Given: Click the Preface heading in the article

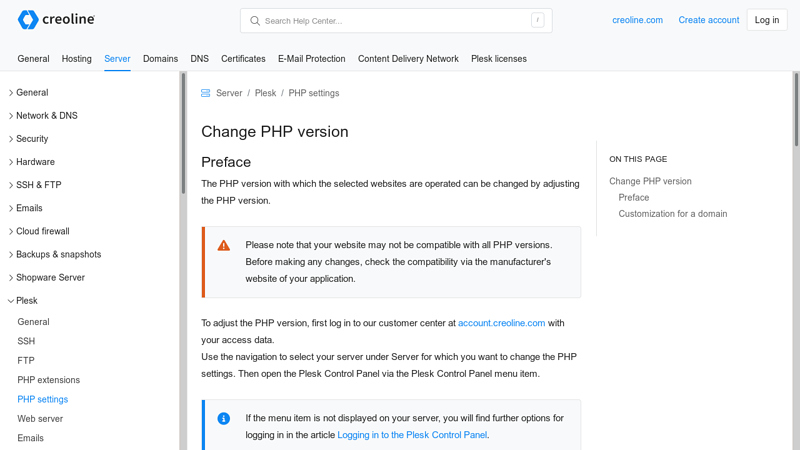Looking at the screenshot, I should click(x=226, y=162).
